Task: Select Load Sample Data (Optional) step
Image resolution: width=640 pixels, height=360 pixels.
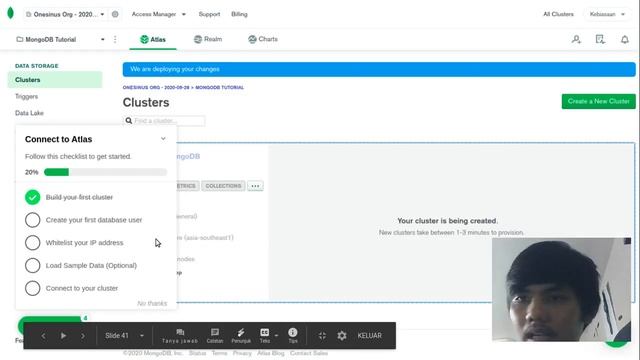Action: coord(91,266)
